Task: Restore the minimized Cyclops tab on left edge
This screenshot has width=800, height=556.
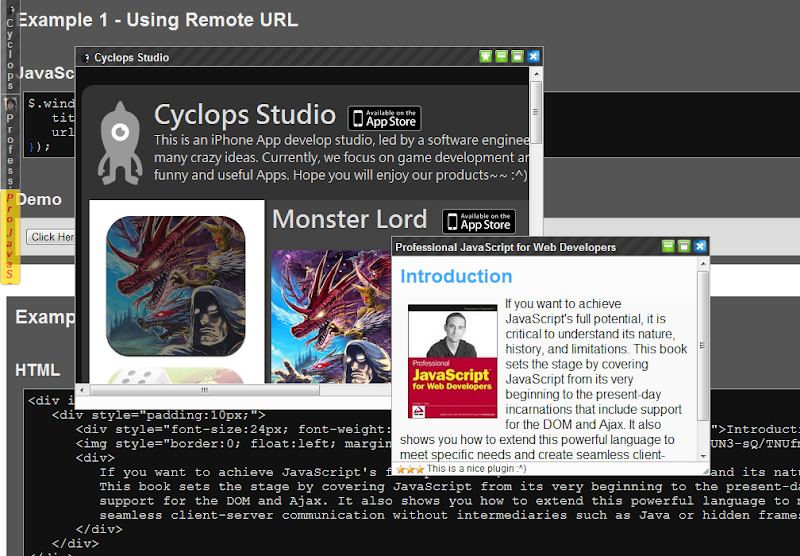Action: click(x=10, y=47)
